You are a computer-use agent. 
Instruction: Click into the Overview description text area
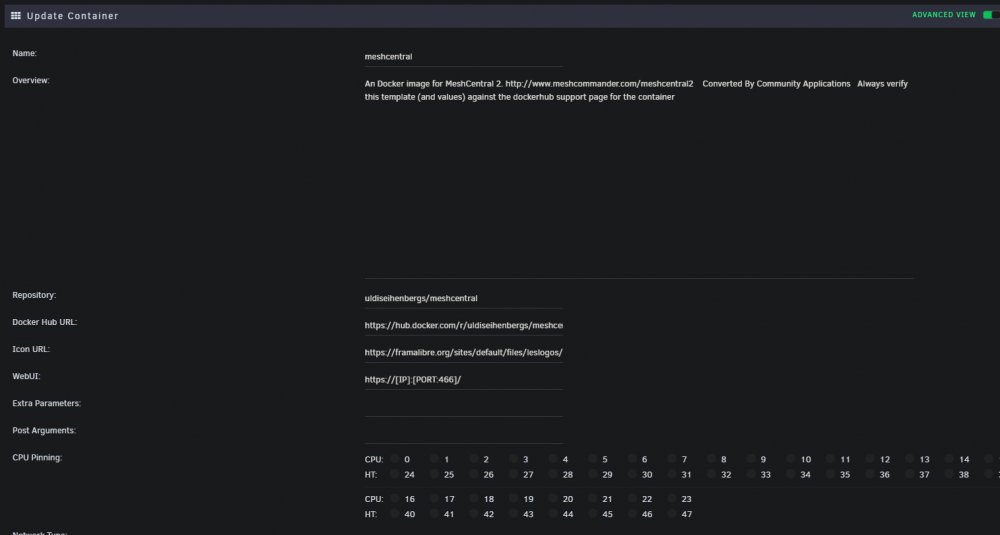[638, 177]
